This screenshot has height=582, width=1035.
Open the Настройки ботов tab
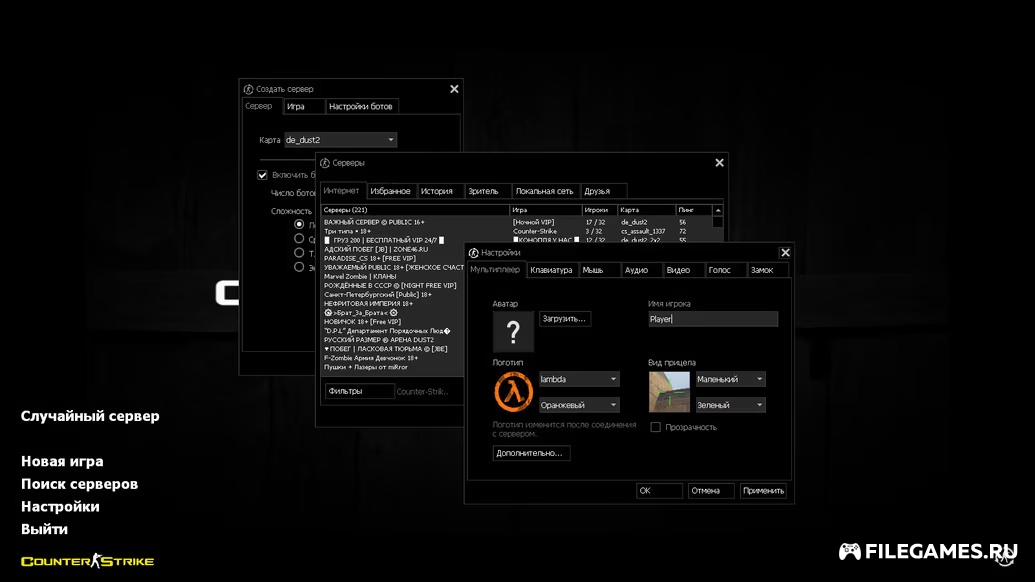[361, 106]
